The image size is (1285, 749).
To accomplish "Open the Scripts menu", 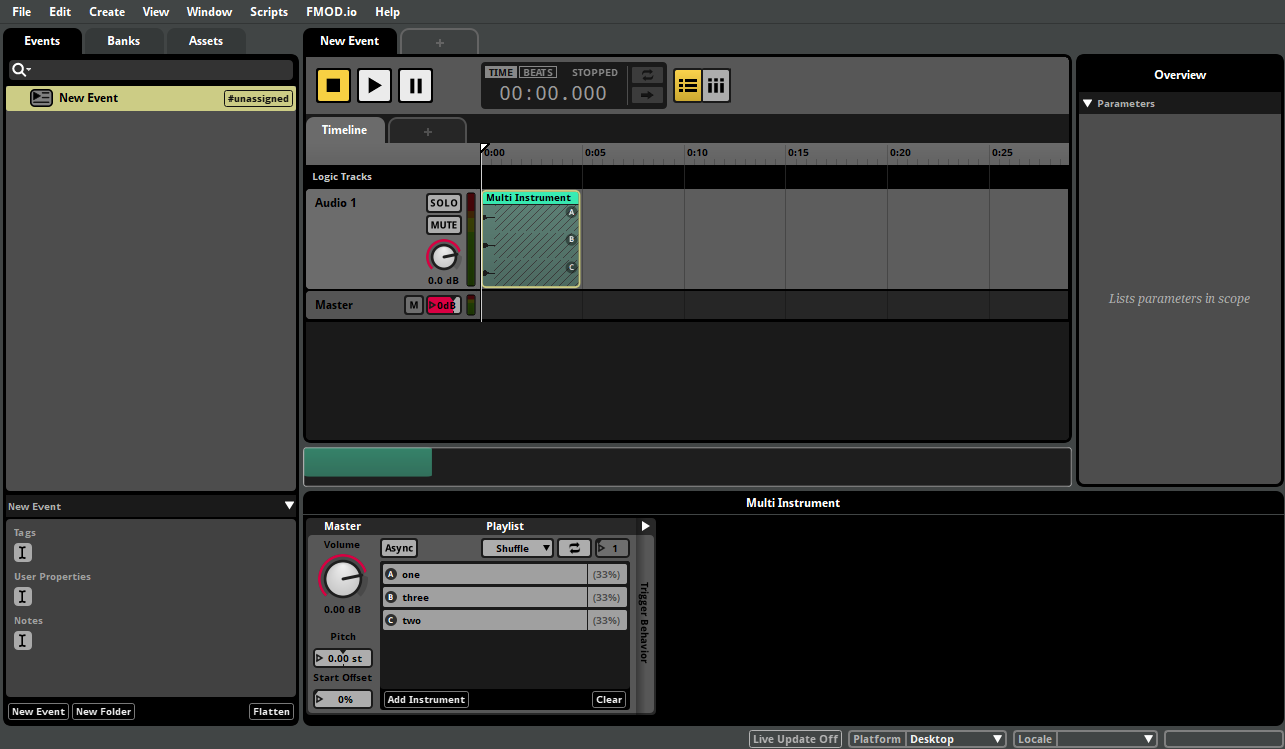I will pyautogui.click(x=268, y=11).
